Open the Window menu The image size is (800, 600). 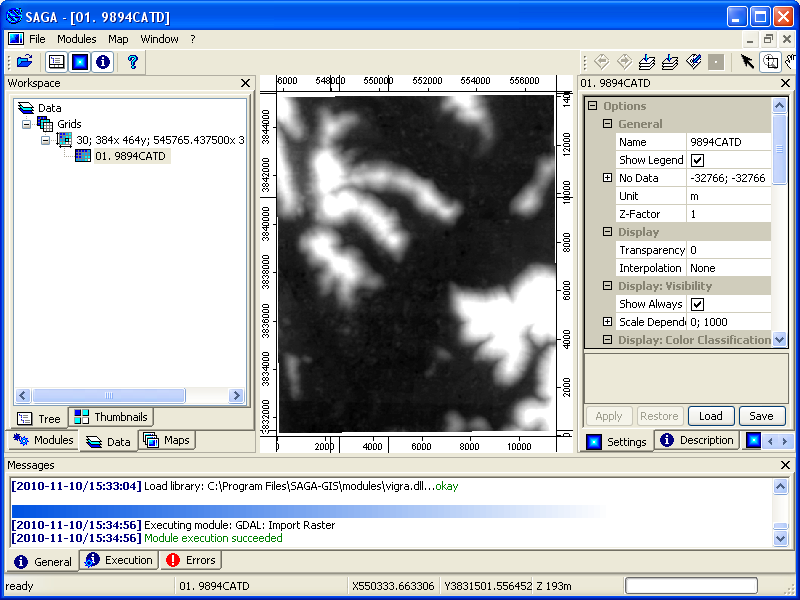(x=160, y=39)
